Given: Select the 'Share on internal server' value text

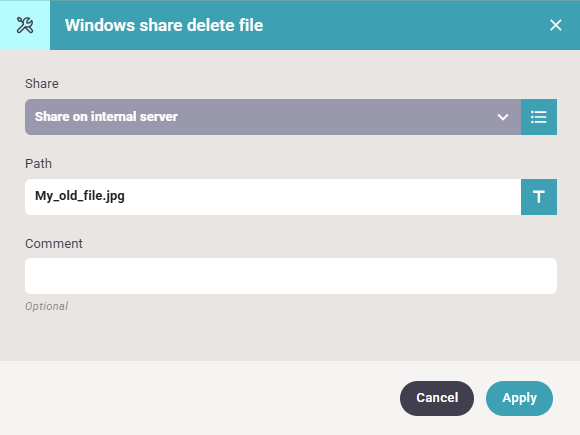Looking at the screenshot, I should coord(106,117).
